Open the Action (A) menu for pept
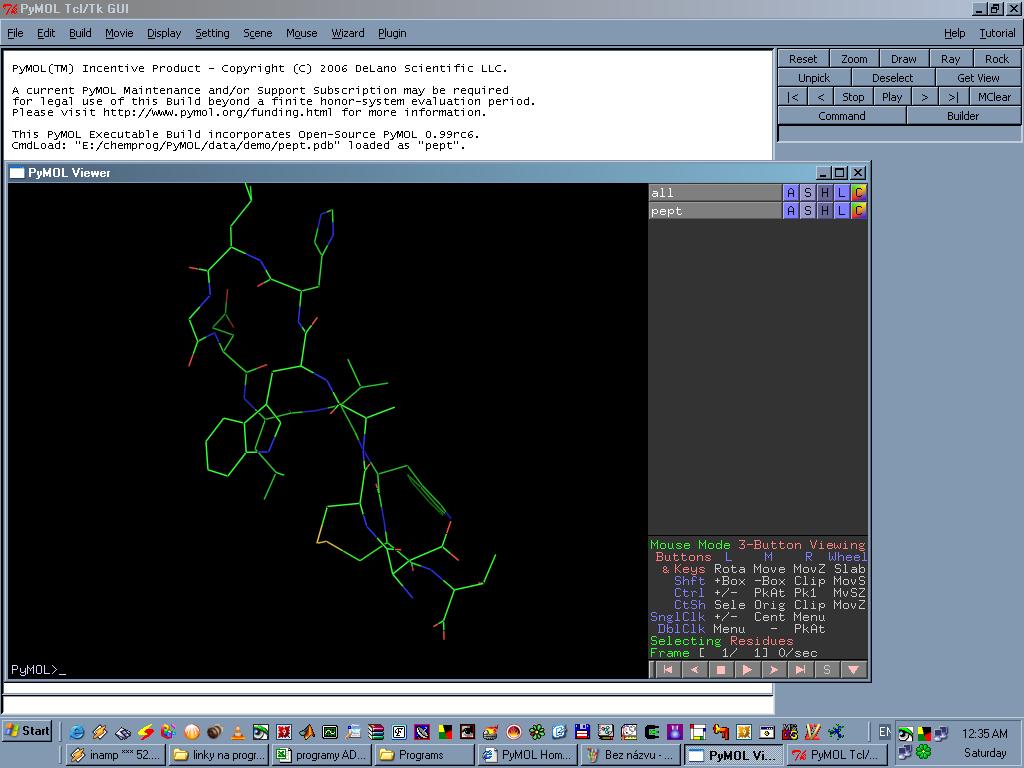Viewport: 1024px width, 768px height. [x=791, y=210]
